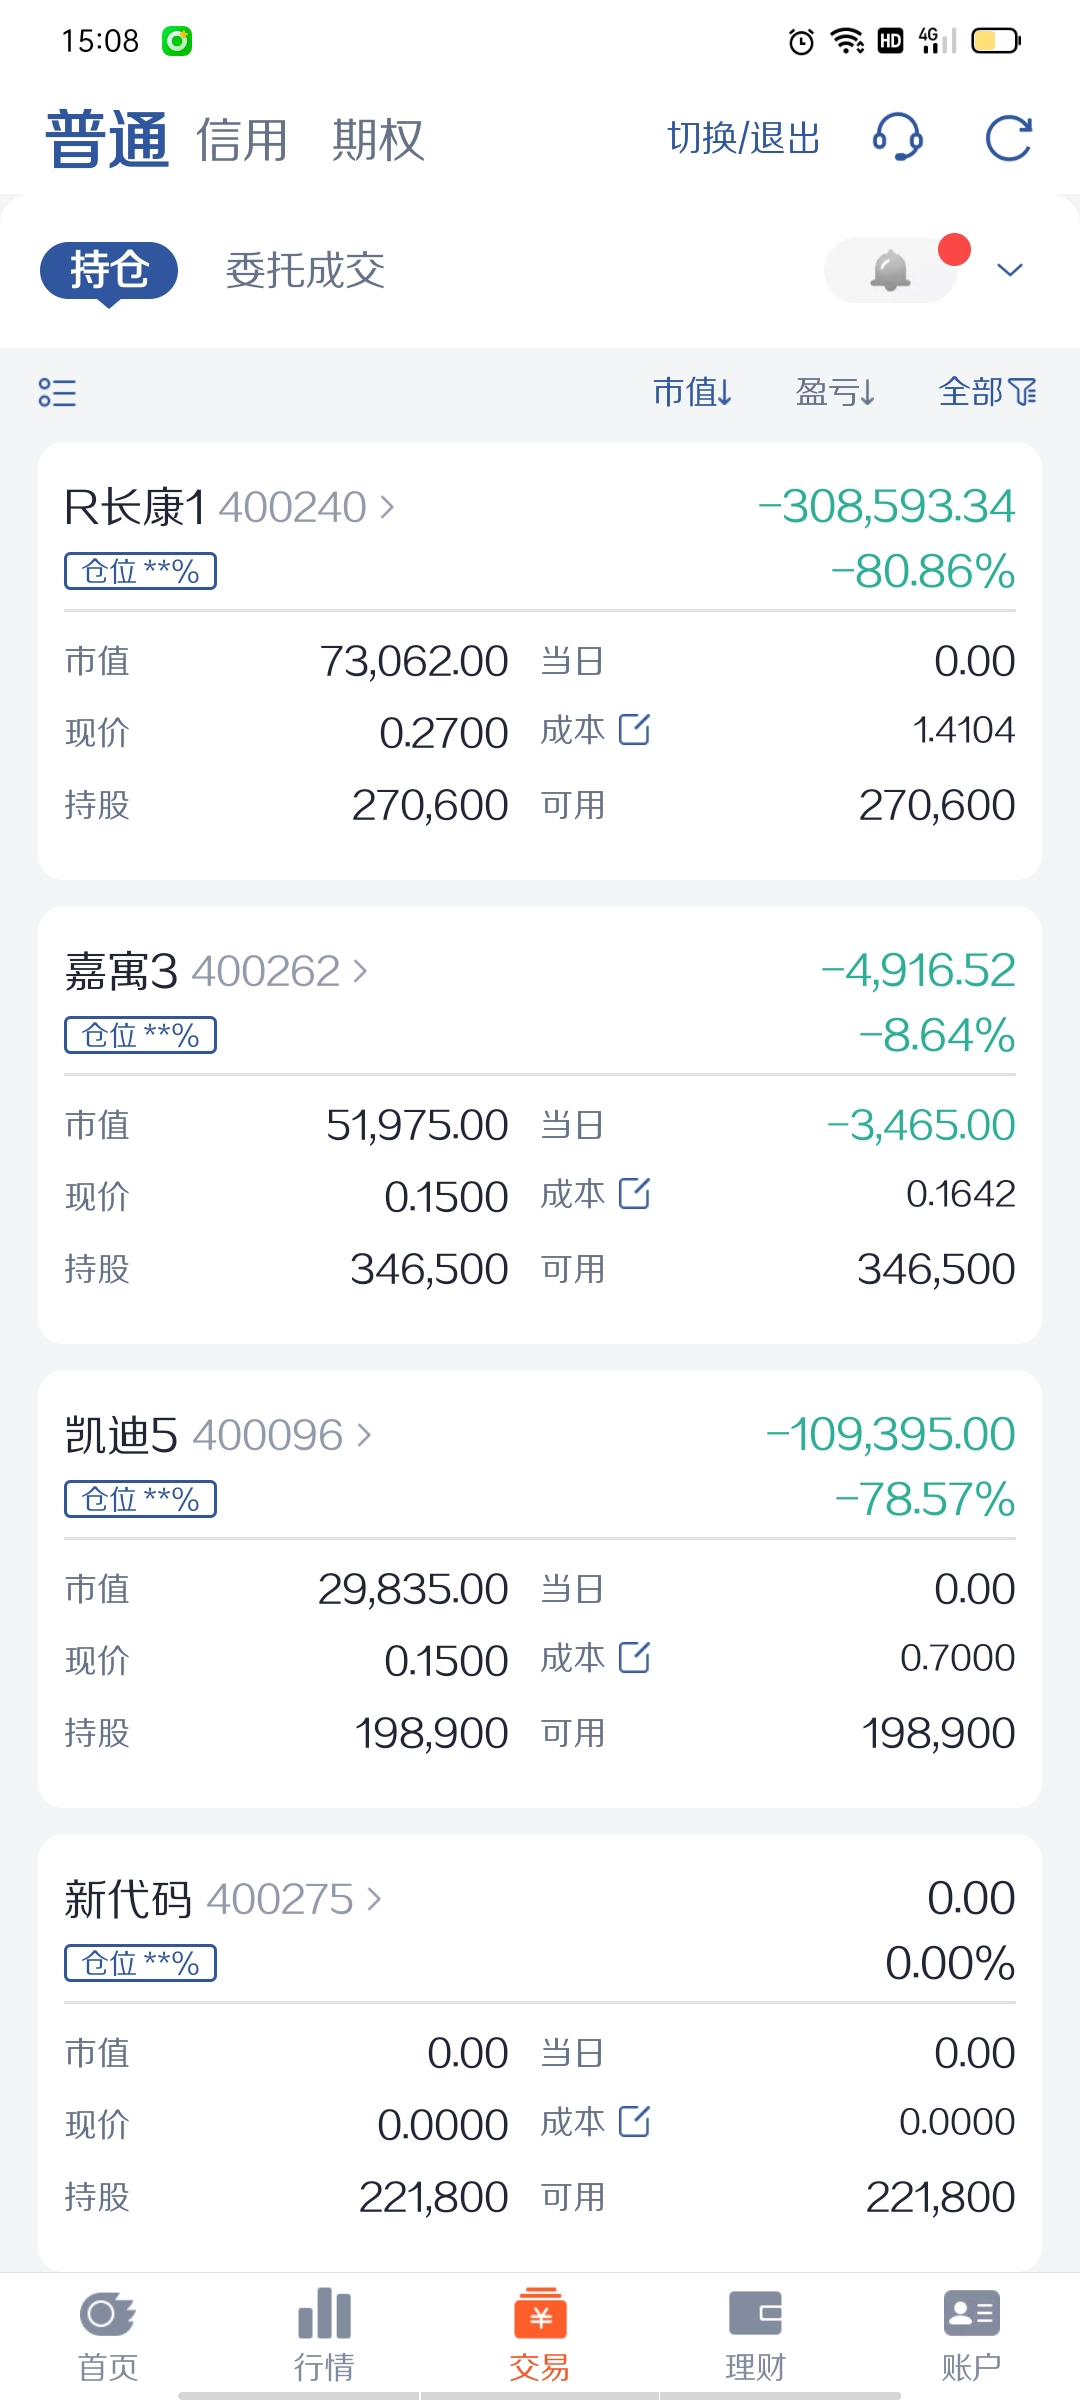
Task: Expand the chevron beside notification bell
Action: click(1010, 270)
